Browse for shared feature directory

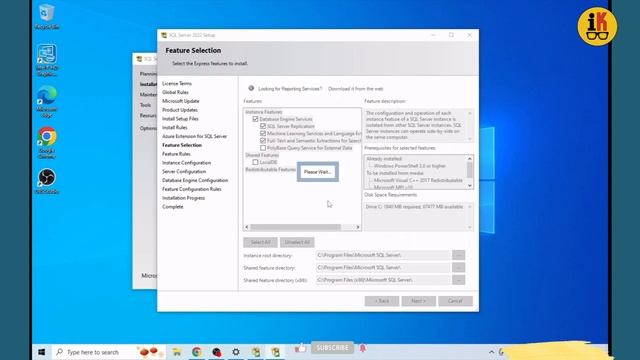[458, 267]
